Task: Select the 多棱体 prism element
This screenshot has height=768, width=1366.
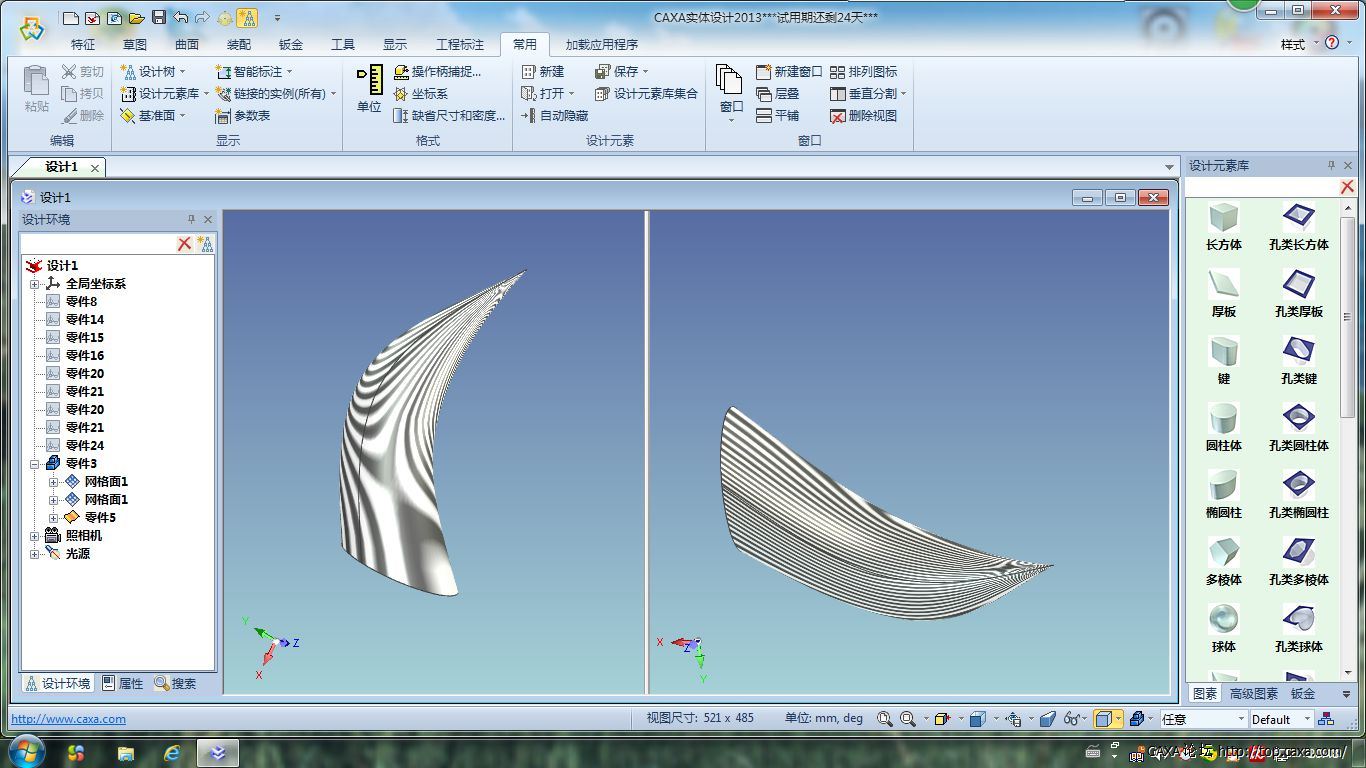Action: tap(1224, 562)
